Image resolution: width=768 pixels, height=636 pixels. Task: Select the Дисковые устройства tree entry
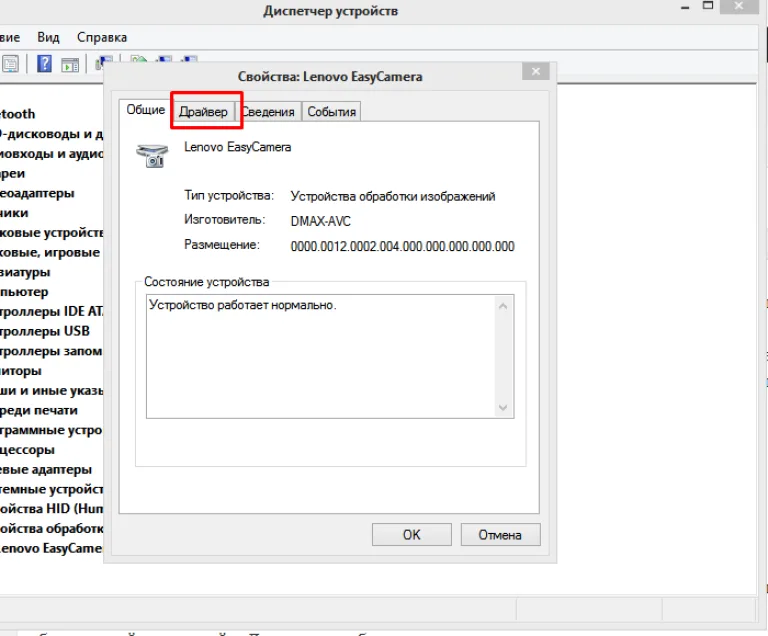(x=51, y=232)
